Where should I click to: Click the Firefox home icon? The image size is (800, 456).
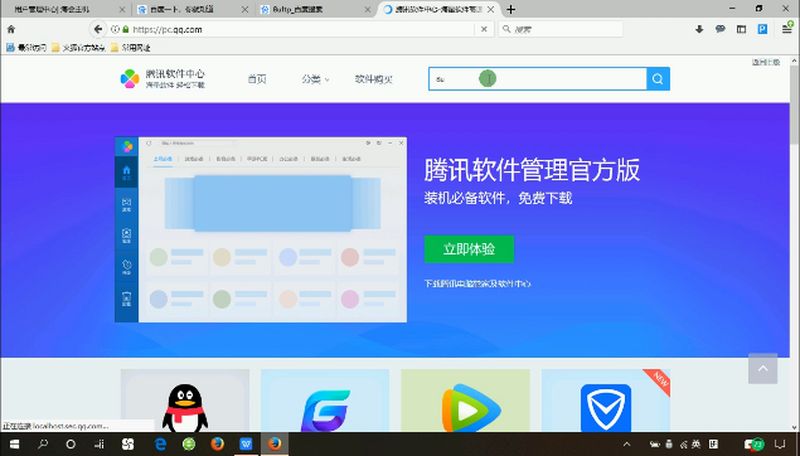click(x=11, y=30)
